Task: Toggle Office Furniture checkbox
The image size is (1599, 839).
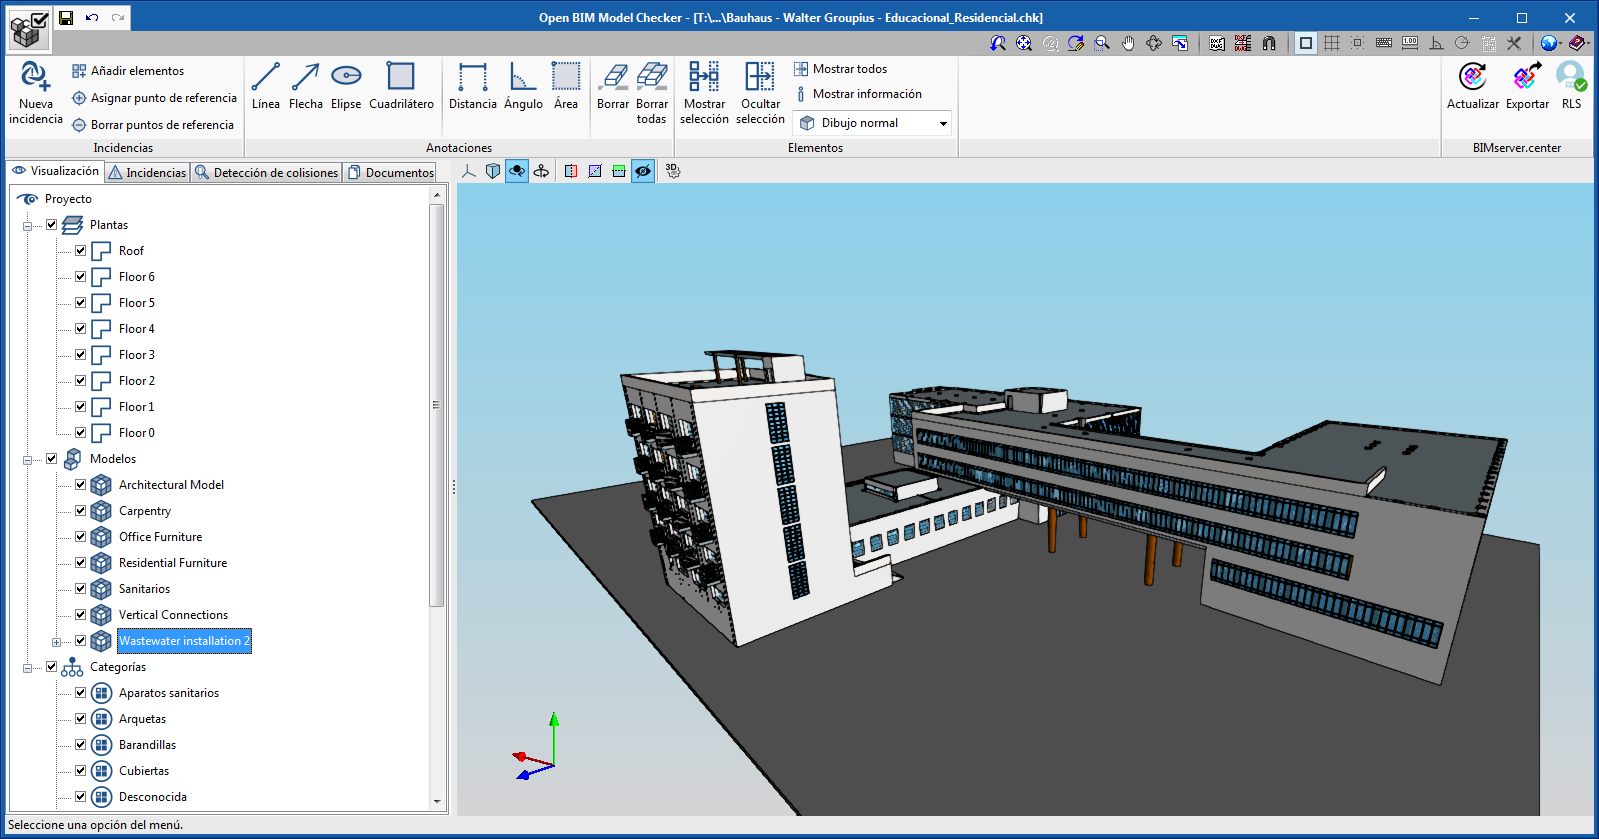Action: click(x=81, y=537)
